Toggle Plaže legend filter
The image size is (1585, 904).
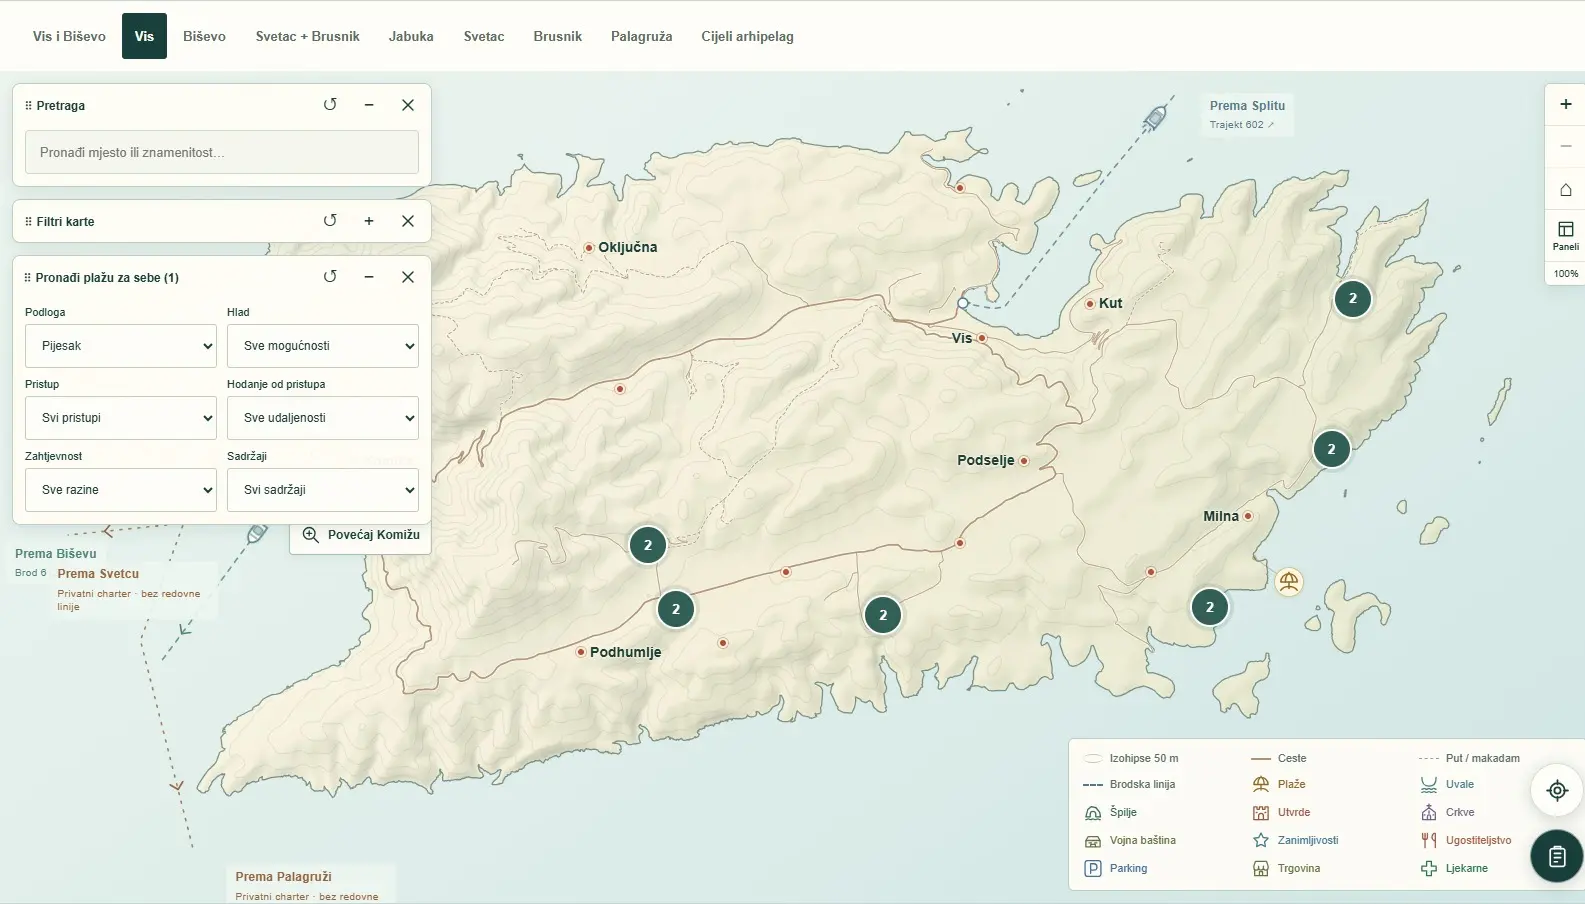point(1279,784)
